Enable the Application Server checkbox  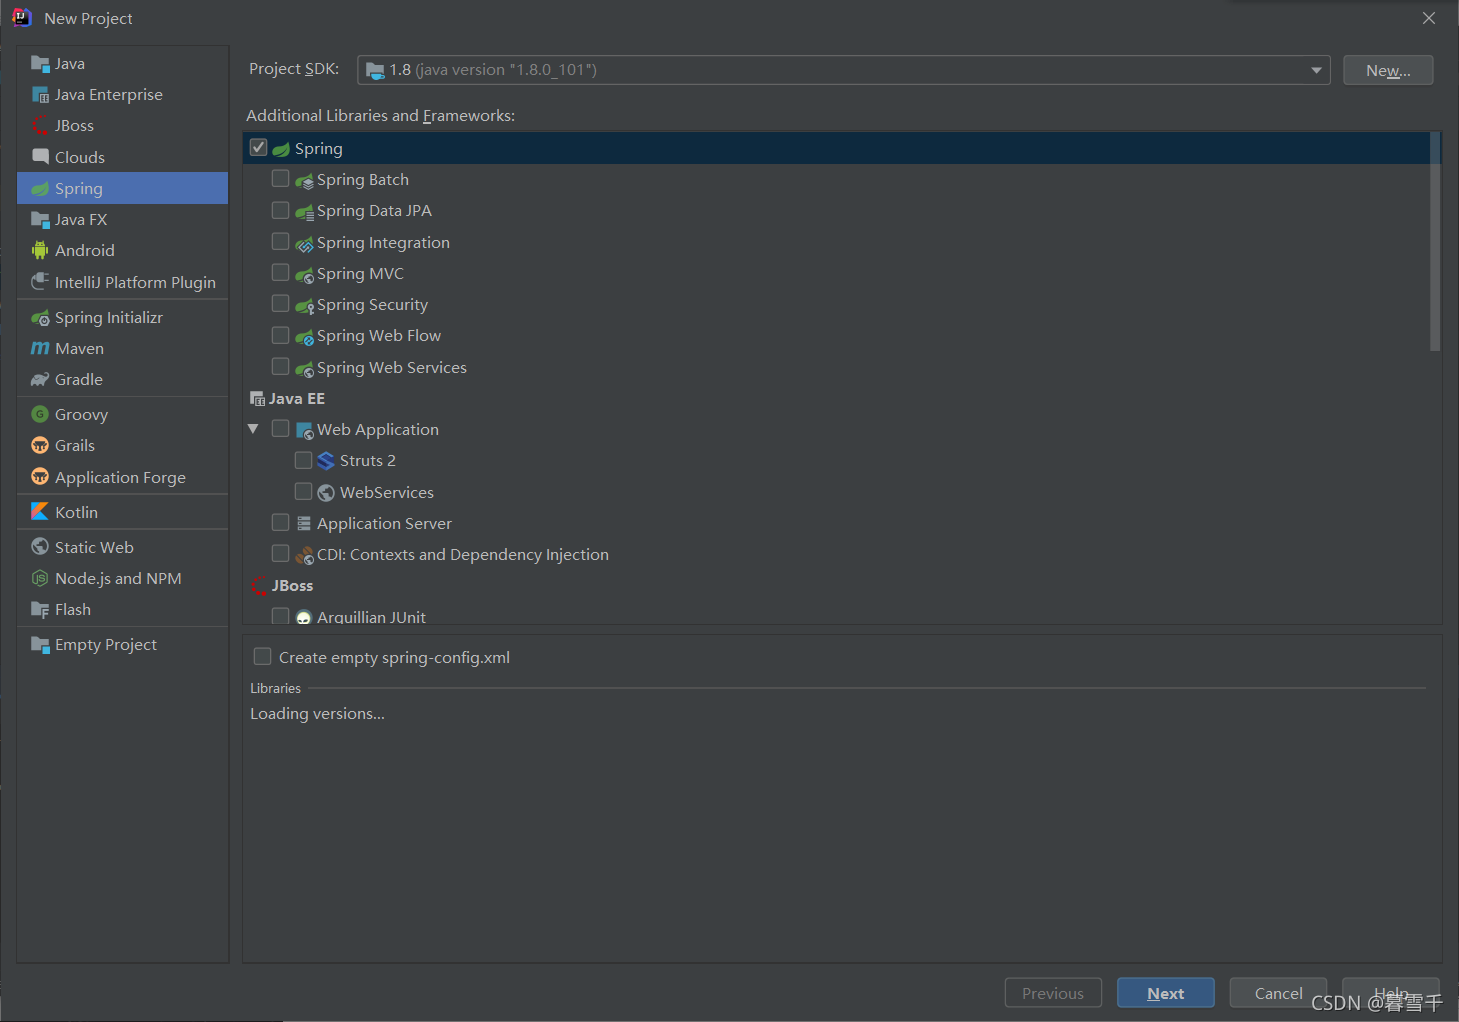[281, 523]
